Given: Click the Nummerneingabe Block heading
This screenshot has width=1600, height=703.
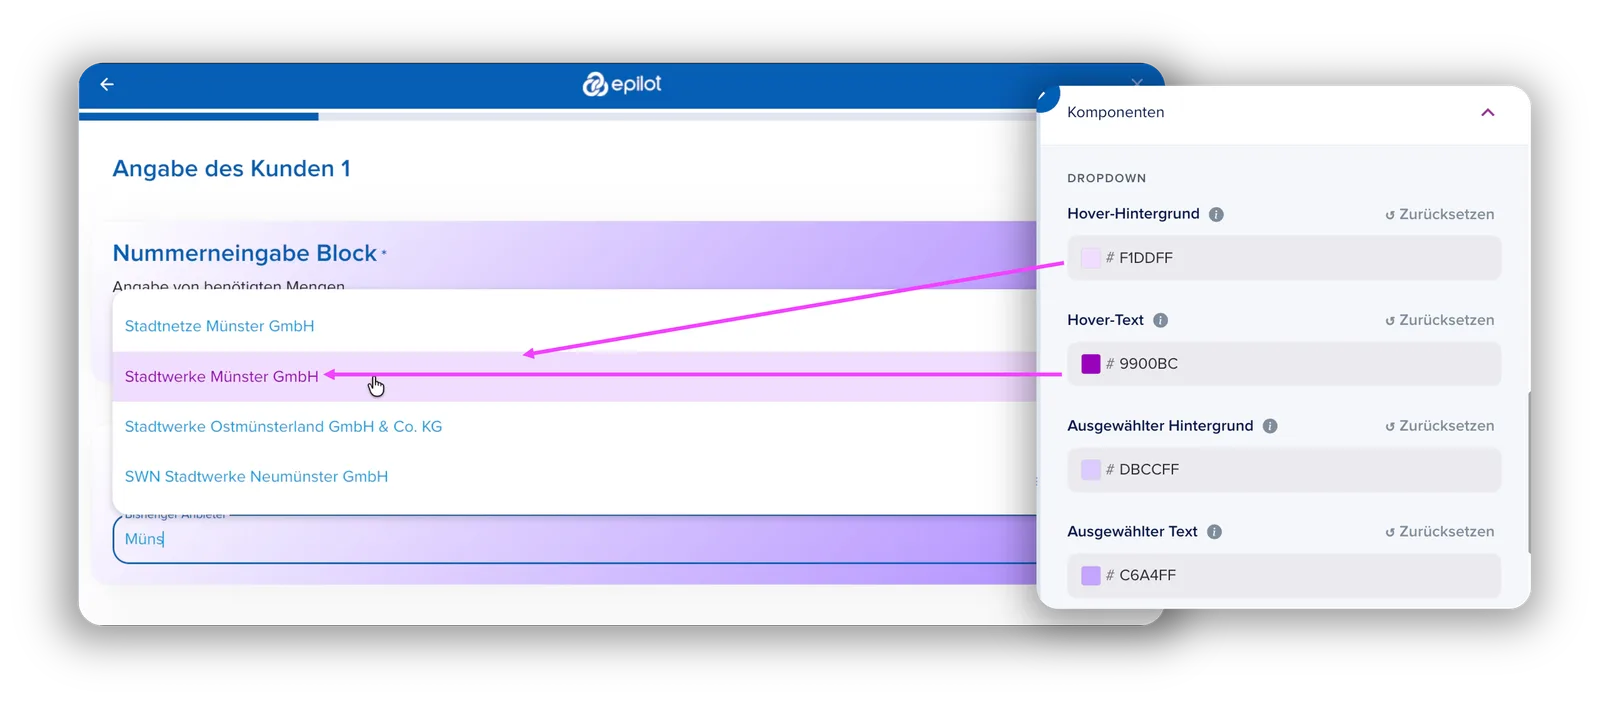Looking at the screenshot, I should pos(245,253).
